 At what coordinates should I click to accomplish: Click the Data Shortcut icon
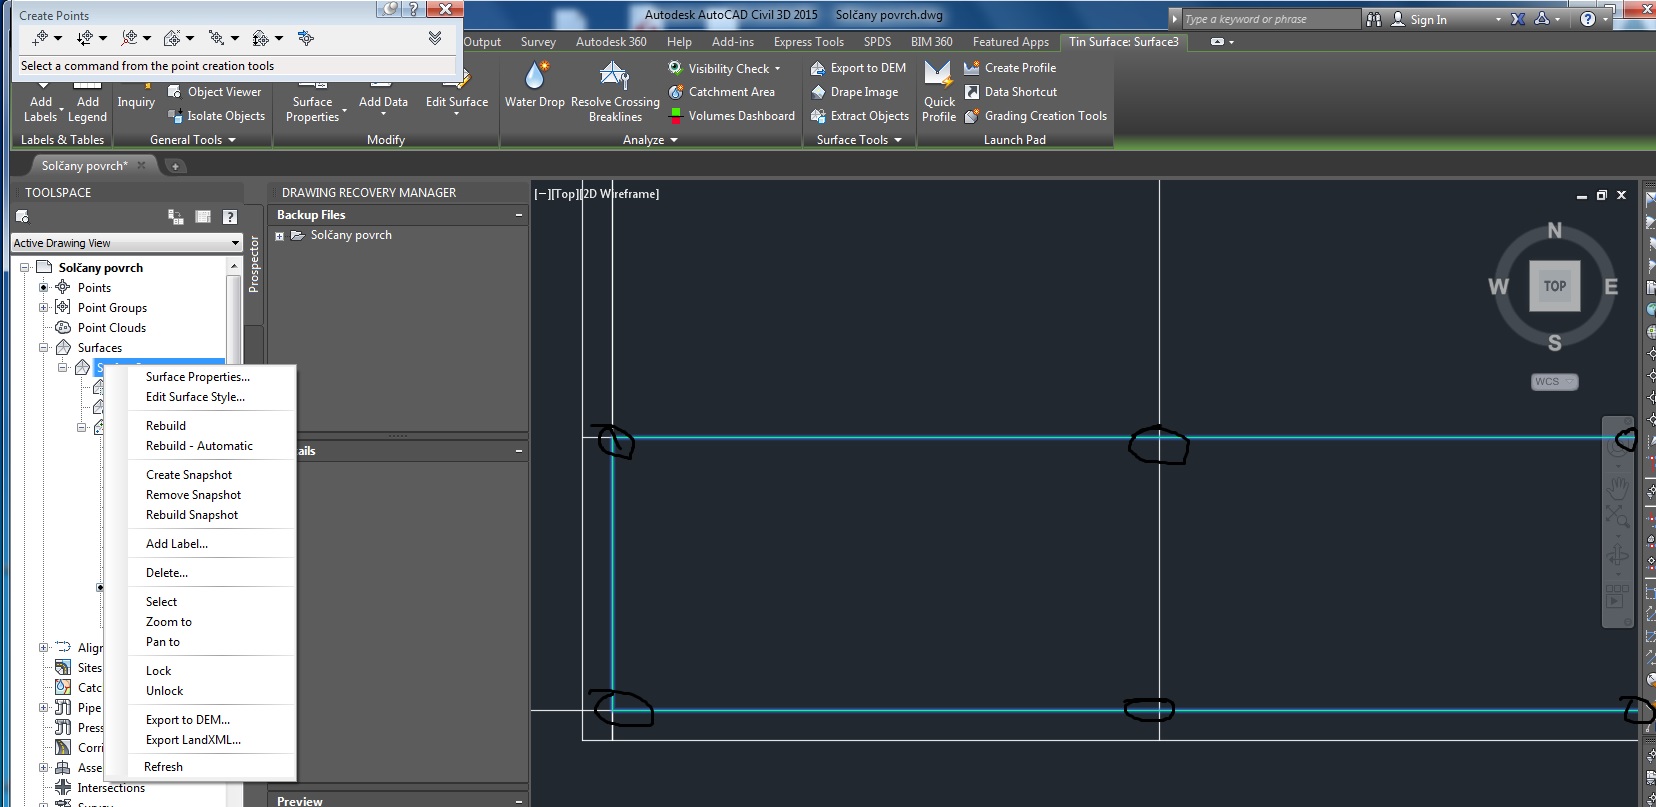coord(972,92)
